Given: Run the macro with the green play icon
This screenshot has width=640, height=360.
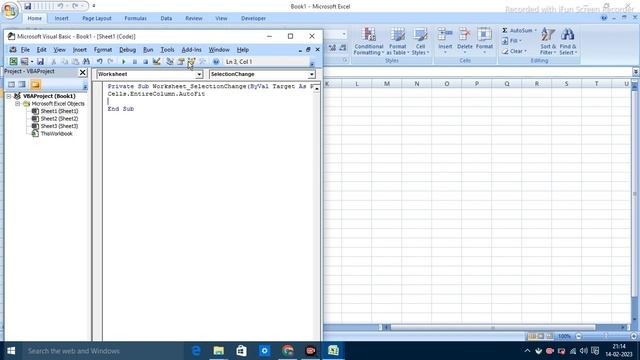Looking at the screenshot, I should (124, 62).
